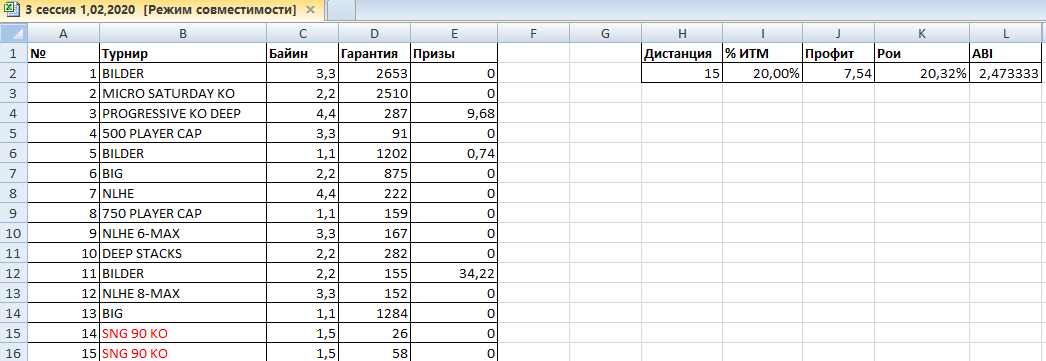Screen dimensions: 1046x361
Task: Select the red 'SNG 90 KO' cell in row 15
Action: [x=183, y=334]
